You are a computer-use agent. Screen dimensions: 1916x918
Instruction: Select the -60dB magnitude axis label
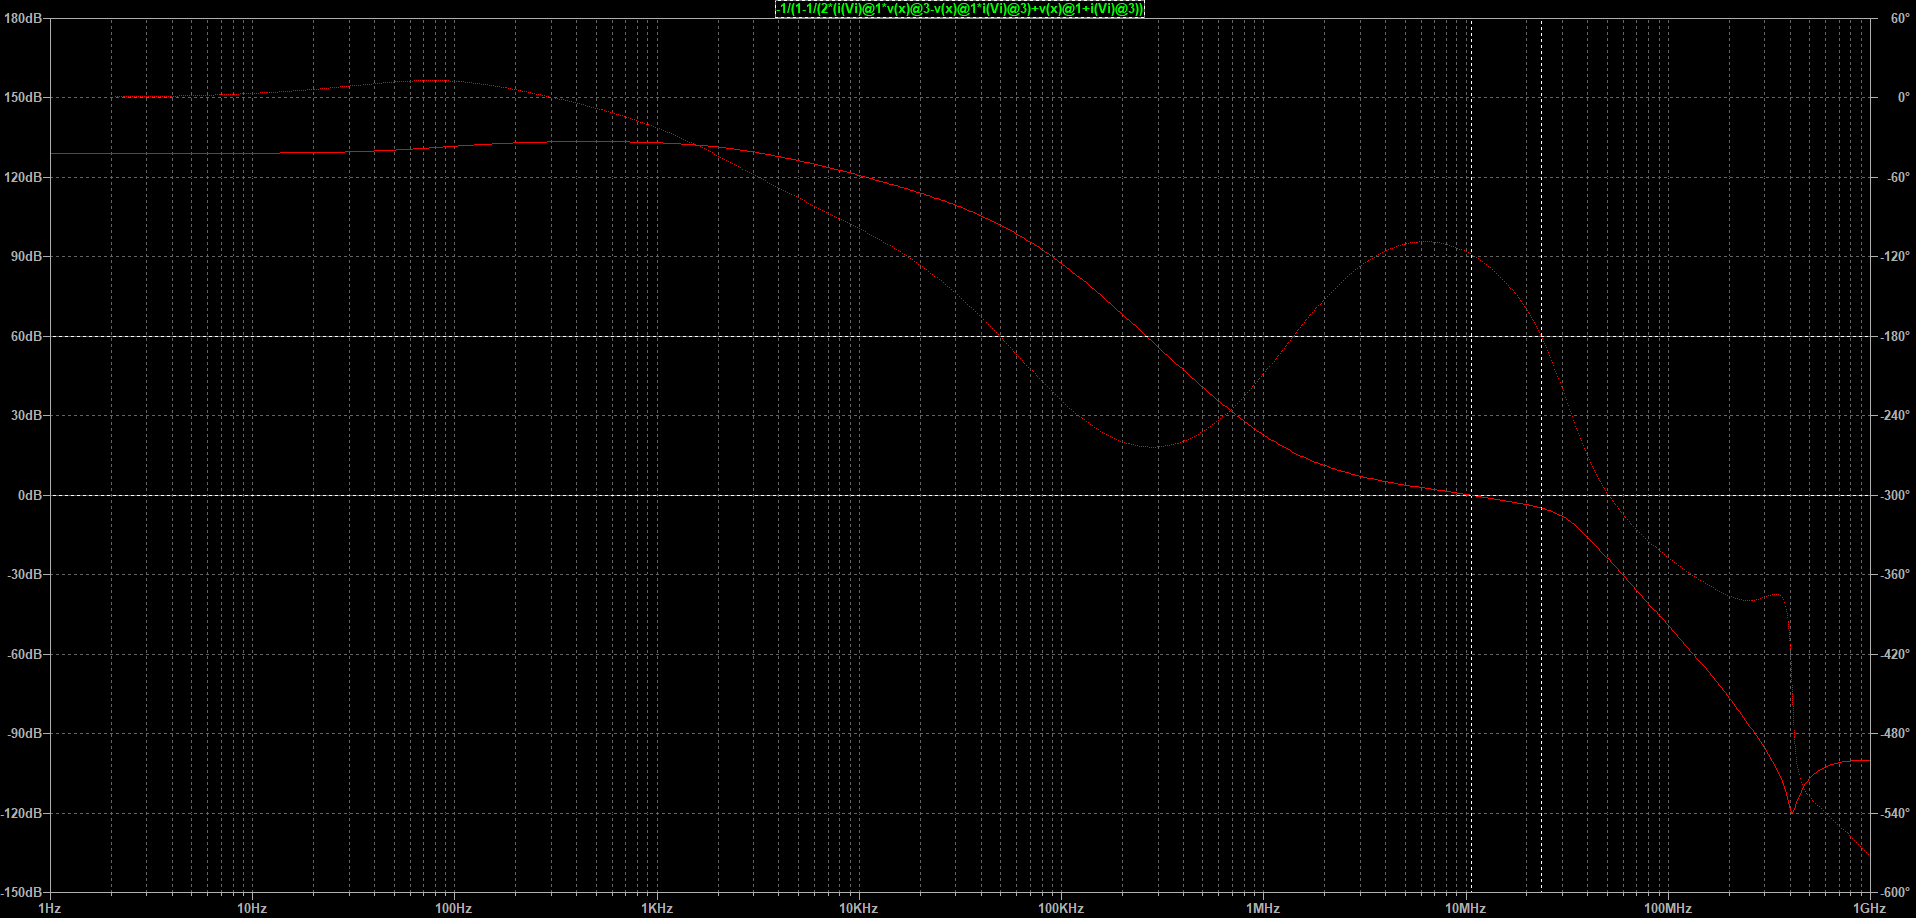point(23,654)
